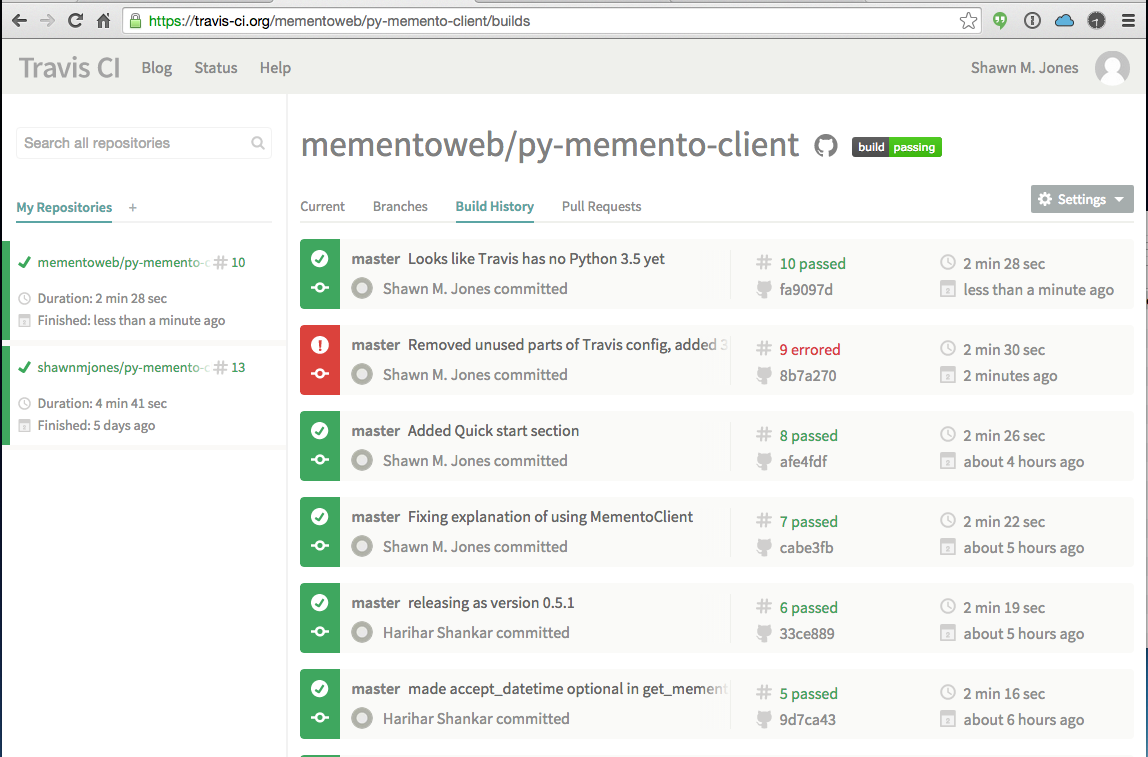Open build 8 passed

[808, 436]
